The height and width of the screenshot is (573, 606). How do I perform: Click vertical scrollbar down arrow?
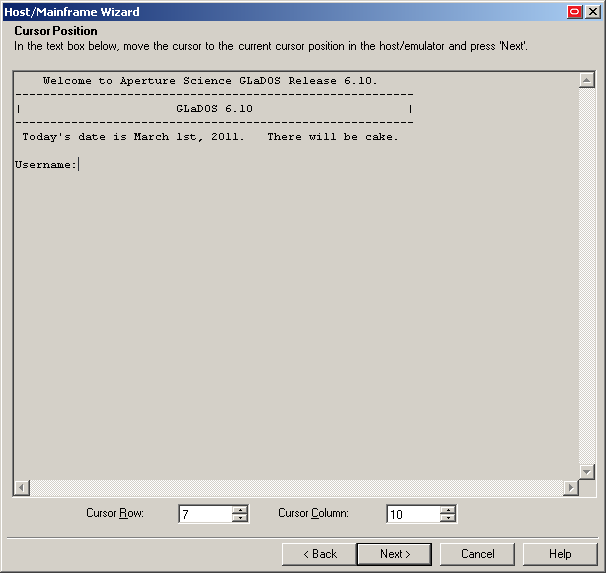(587, 472)
